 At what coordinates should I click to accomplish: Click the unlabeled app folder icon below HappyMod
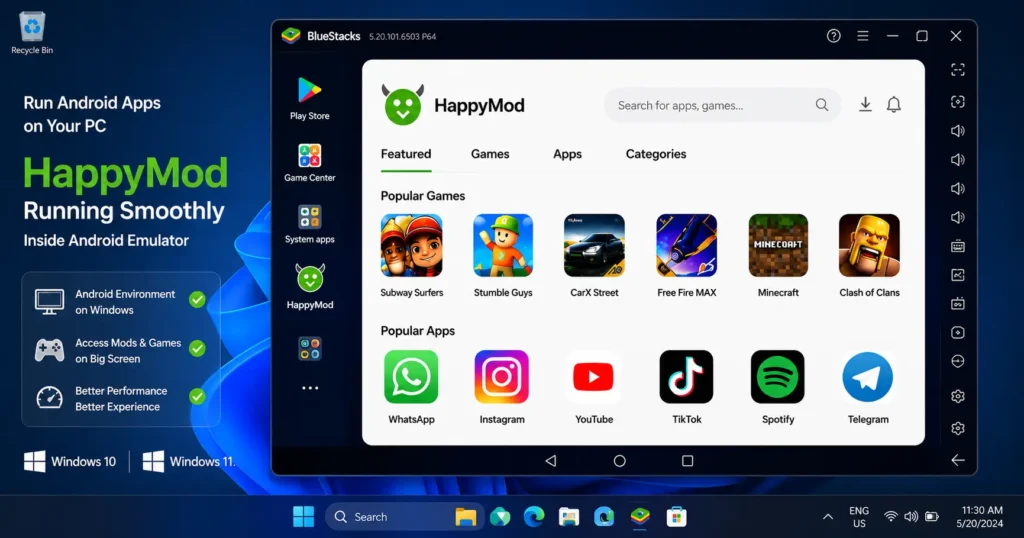point(310,349)
